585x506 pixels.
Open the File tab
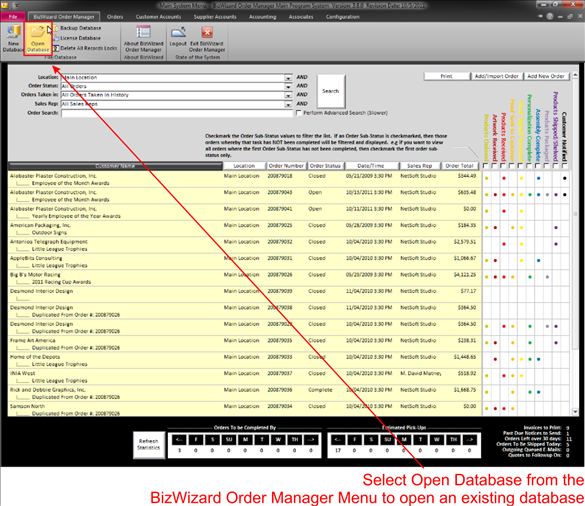pyautogui.click(x=13, y=17)
